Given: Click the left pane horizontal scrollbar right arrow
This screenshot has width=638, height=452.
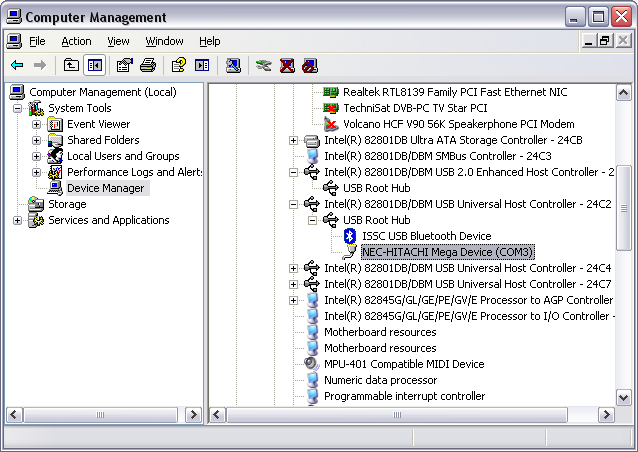Looking at the screenshot, I should pyautogui.click(x=194, y=414).
